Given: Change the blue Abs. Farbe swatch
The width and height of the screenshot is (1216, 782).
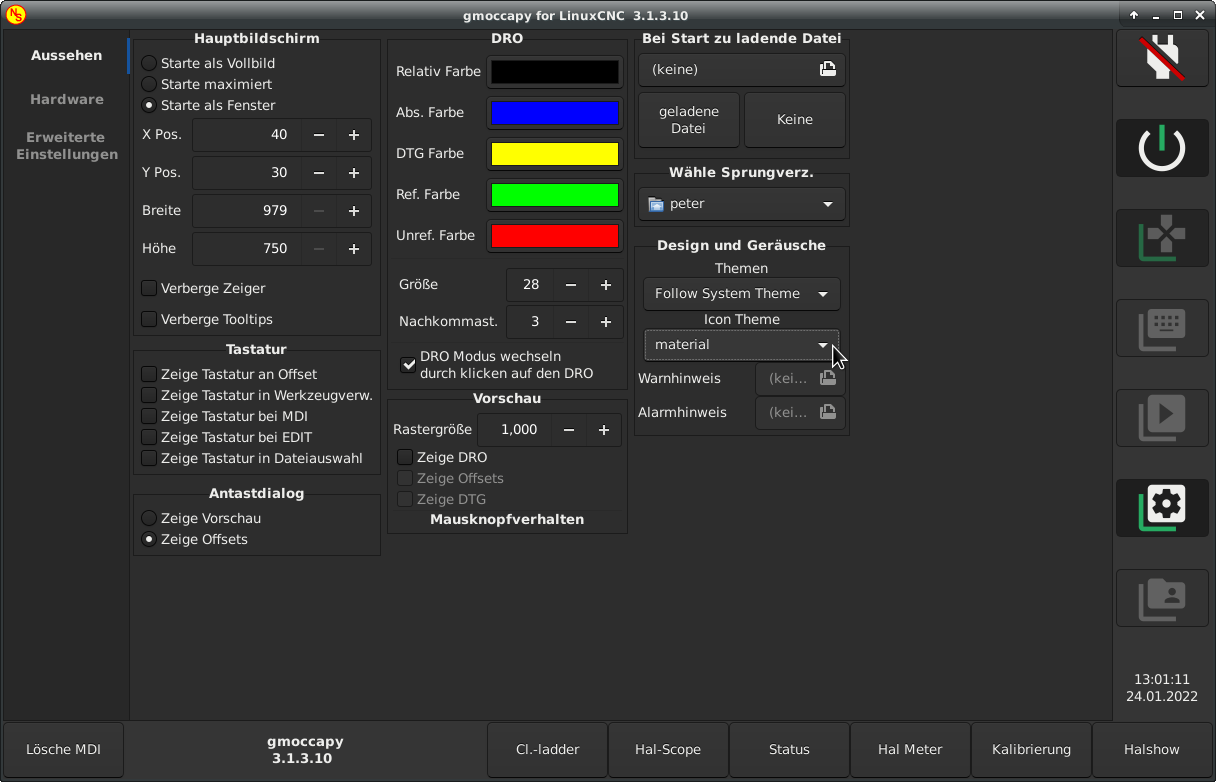Looking at the screenshot, I should tap(554, 113).
